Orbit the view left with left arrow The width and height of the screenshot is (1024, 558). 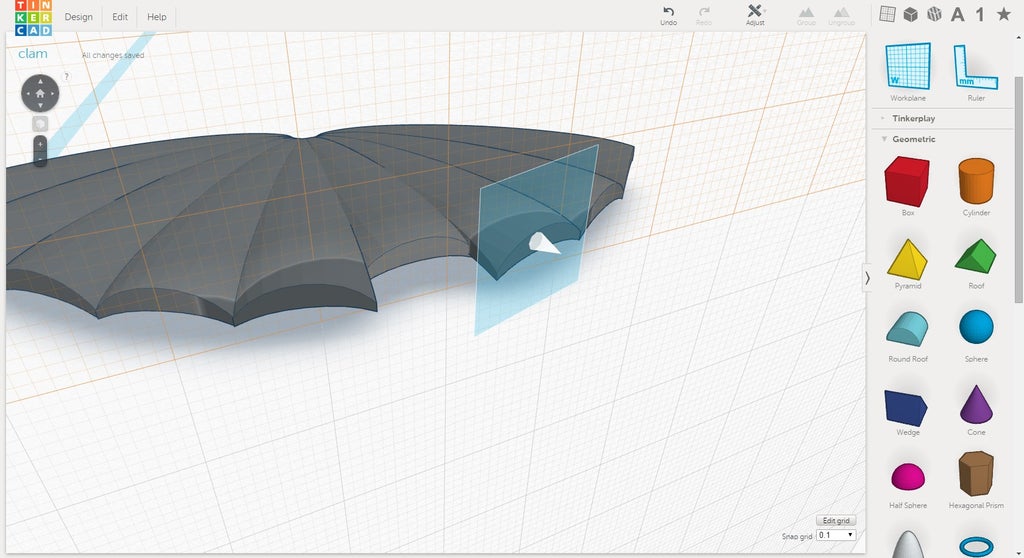pyautogui.click(x=28, y=93)
